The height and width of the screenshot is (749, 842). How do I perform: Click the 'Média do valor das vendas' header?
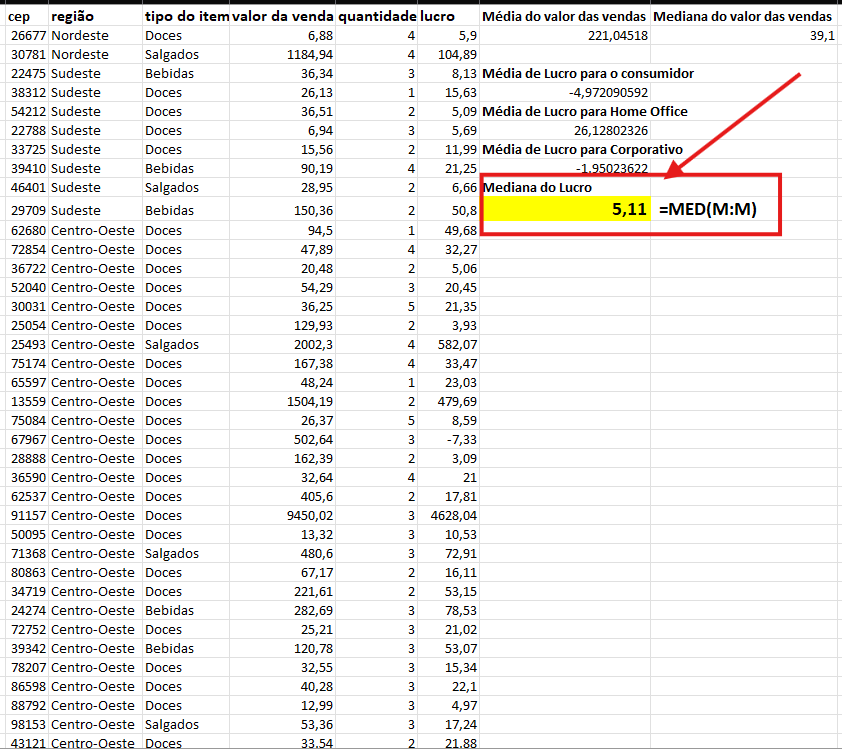(x=564, y=17)
